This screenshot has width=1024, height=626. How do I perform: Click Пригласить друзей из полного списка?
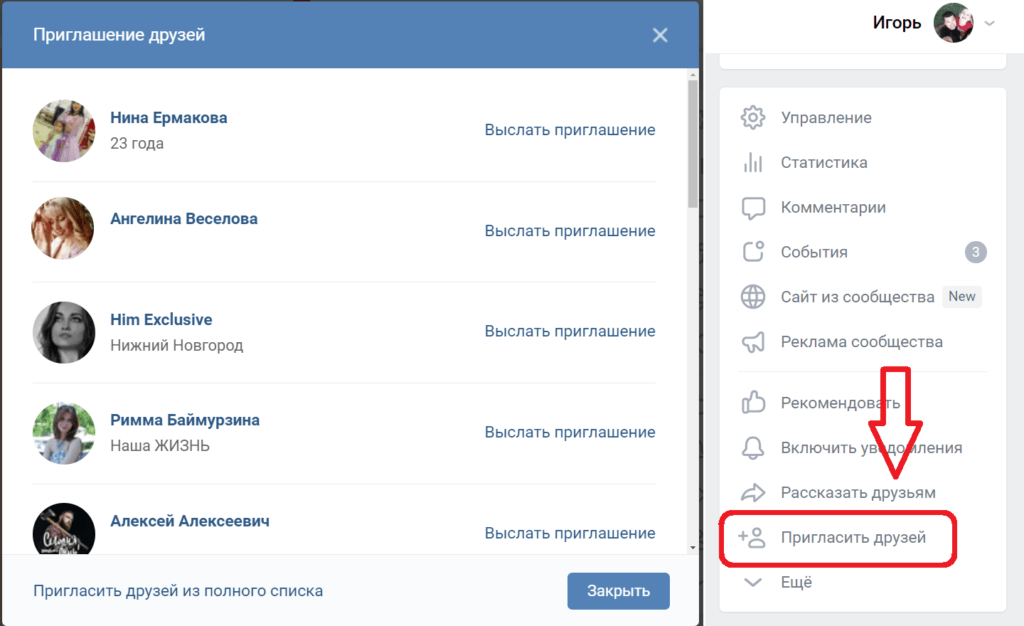click(x=178, y=591)
